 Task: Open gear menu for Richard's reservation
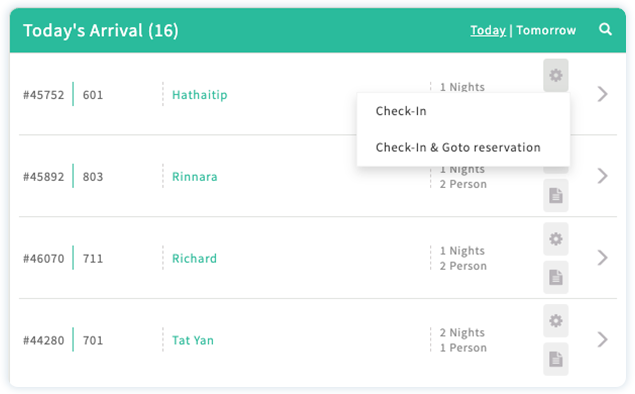point(556,239)
